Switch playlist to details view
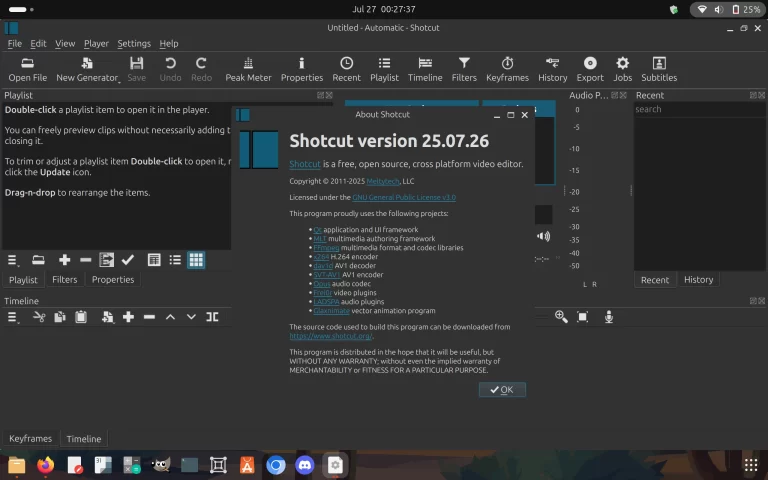Screen dimensions: 768x480 [154, 260]
